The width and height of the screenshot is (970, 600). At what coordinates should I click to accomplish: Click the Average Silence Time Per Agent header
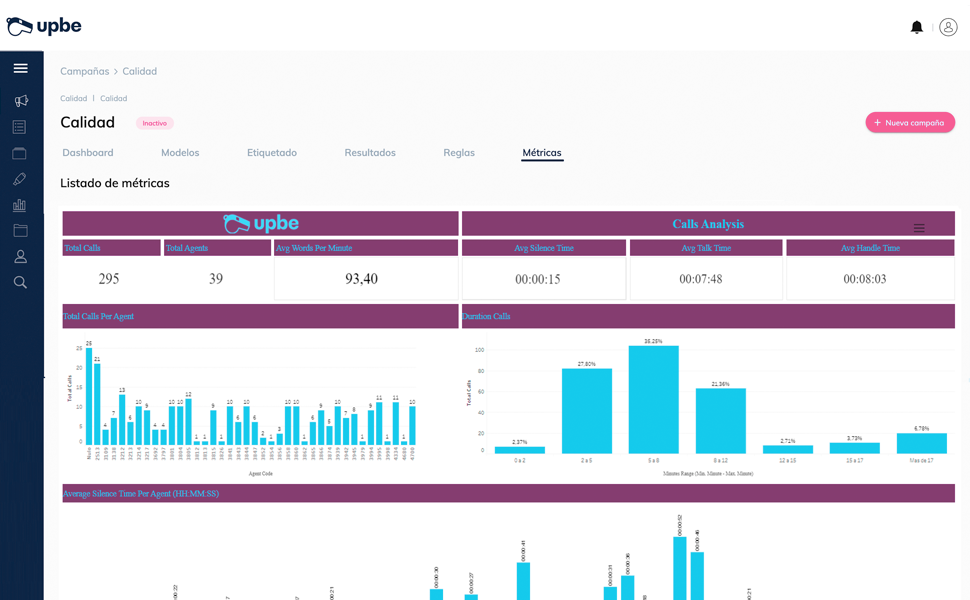click(x=509, y=494)
